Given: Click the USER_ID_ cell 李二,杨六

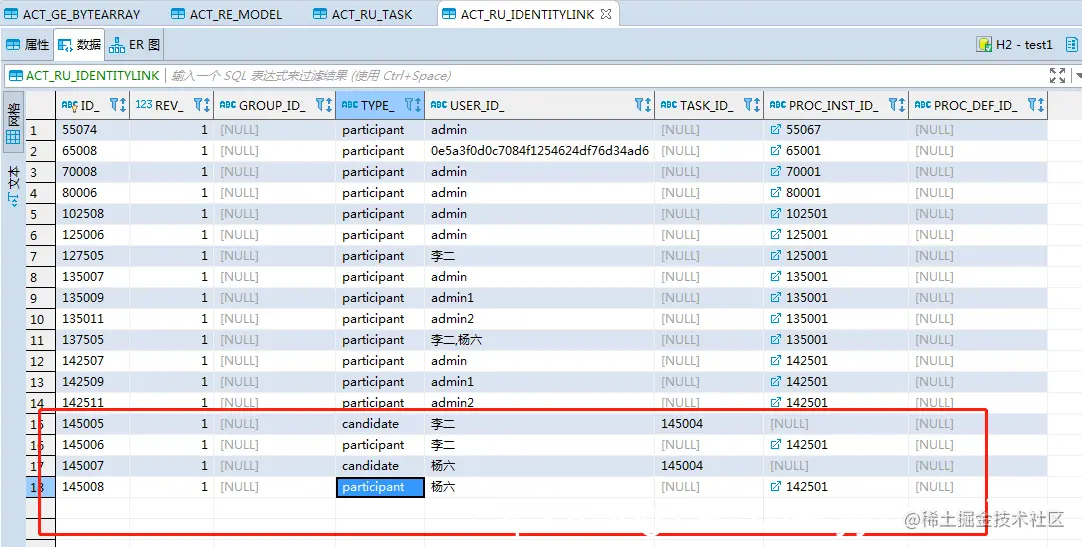Looking at the screenshot, I should coord(540,340).
